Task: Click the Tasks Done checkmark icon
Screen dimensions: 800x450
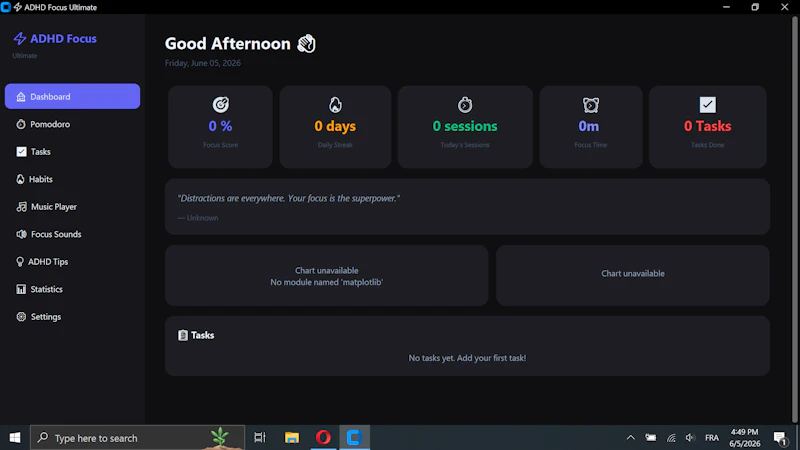Action: pos(708,105)
